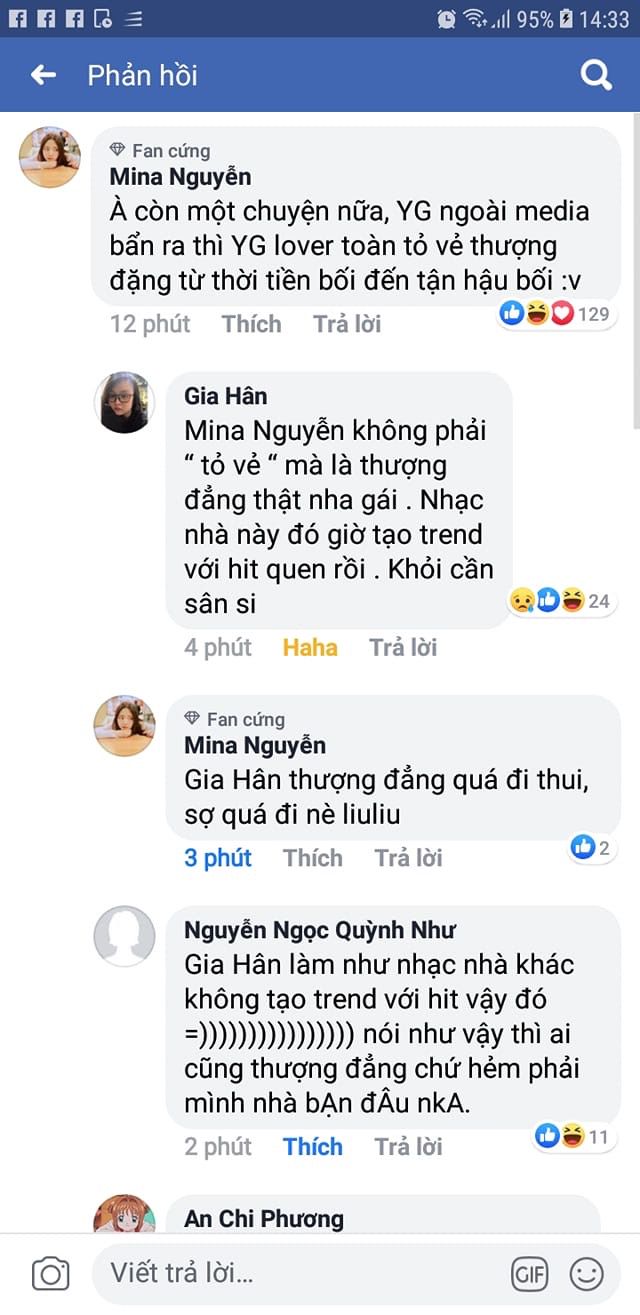Toggle Thích on Mina Nguyễn's first comment
Viewport: 640px width, 1315px height.
[x=251, y=324]
